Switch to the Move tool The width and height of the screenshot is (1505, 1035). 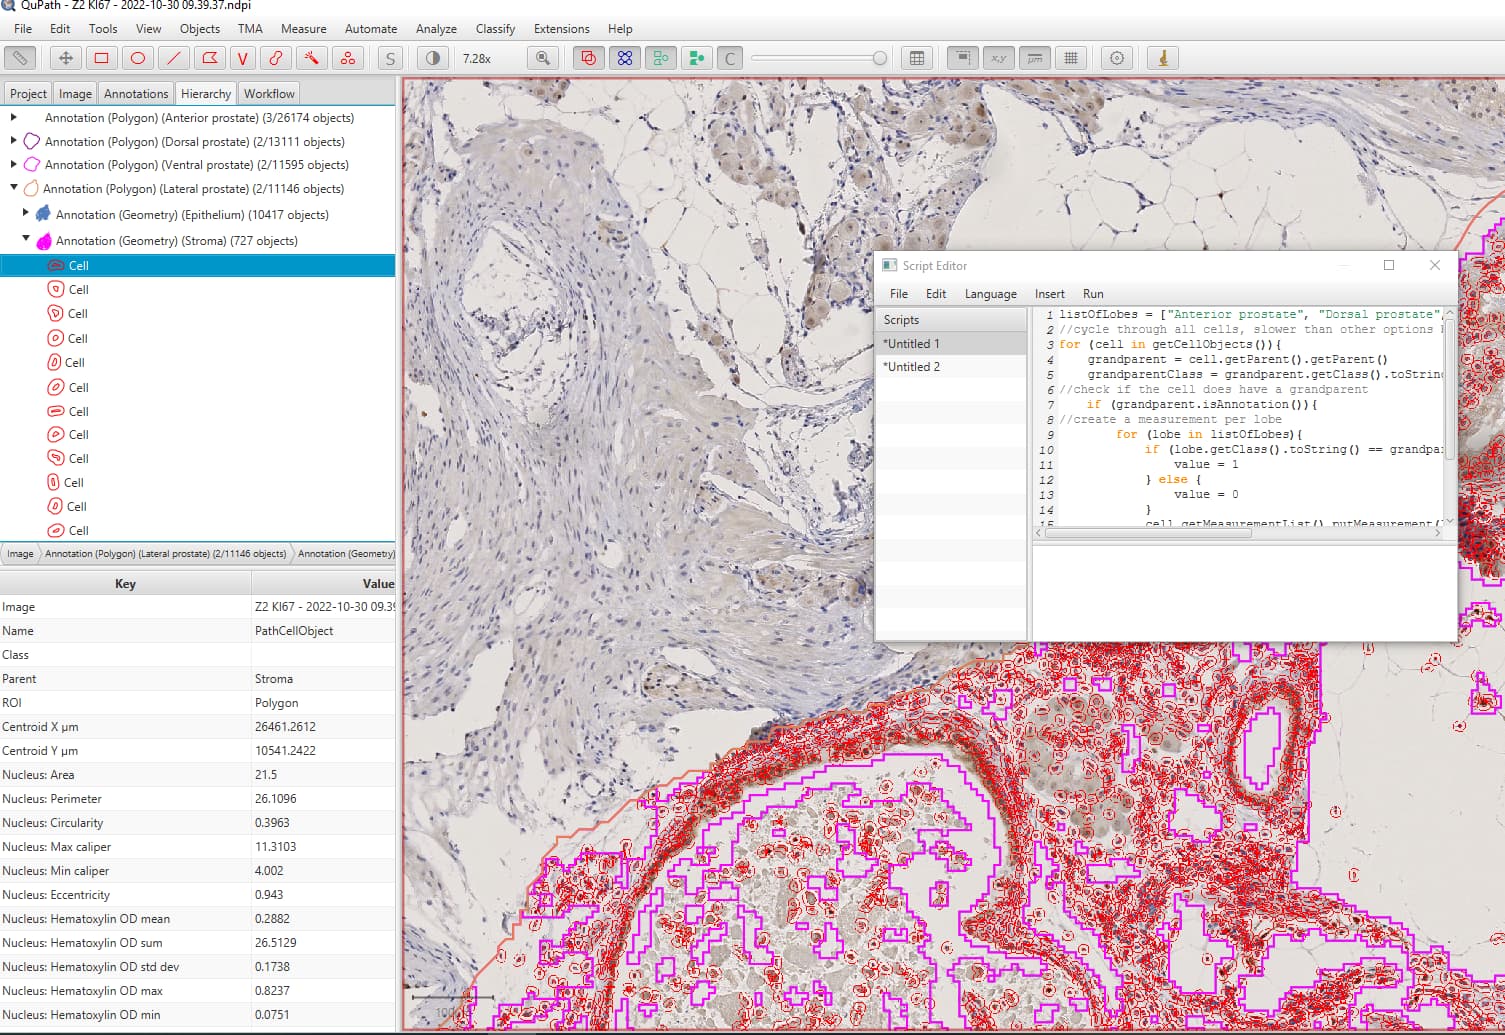click(65, 58)
